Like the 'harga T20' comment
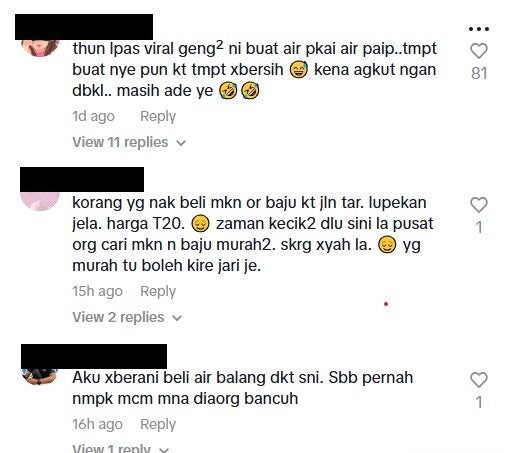The width and height of the screenshot is (518, 453). (479, 205)
